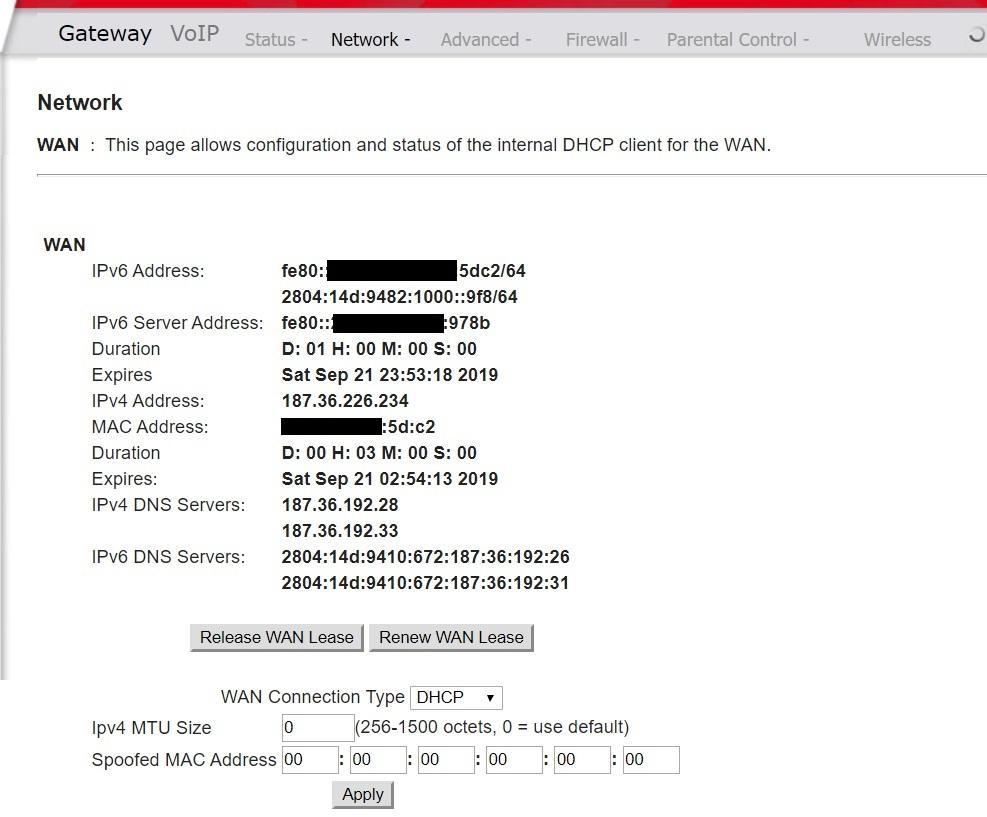Go to the Wireless tab
The image size is (987, 817).
(897, 40)
